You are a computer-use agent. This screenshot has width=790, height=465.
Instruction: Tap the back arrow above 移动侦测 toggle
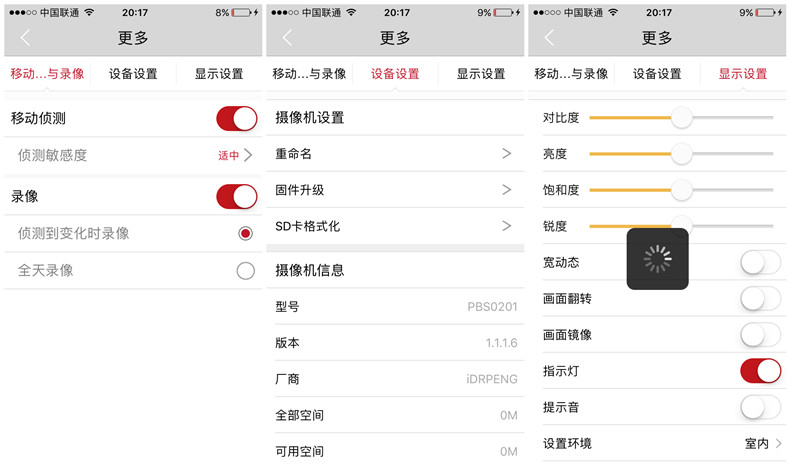point(25,38)
